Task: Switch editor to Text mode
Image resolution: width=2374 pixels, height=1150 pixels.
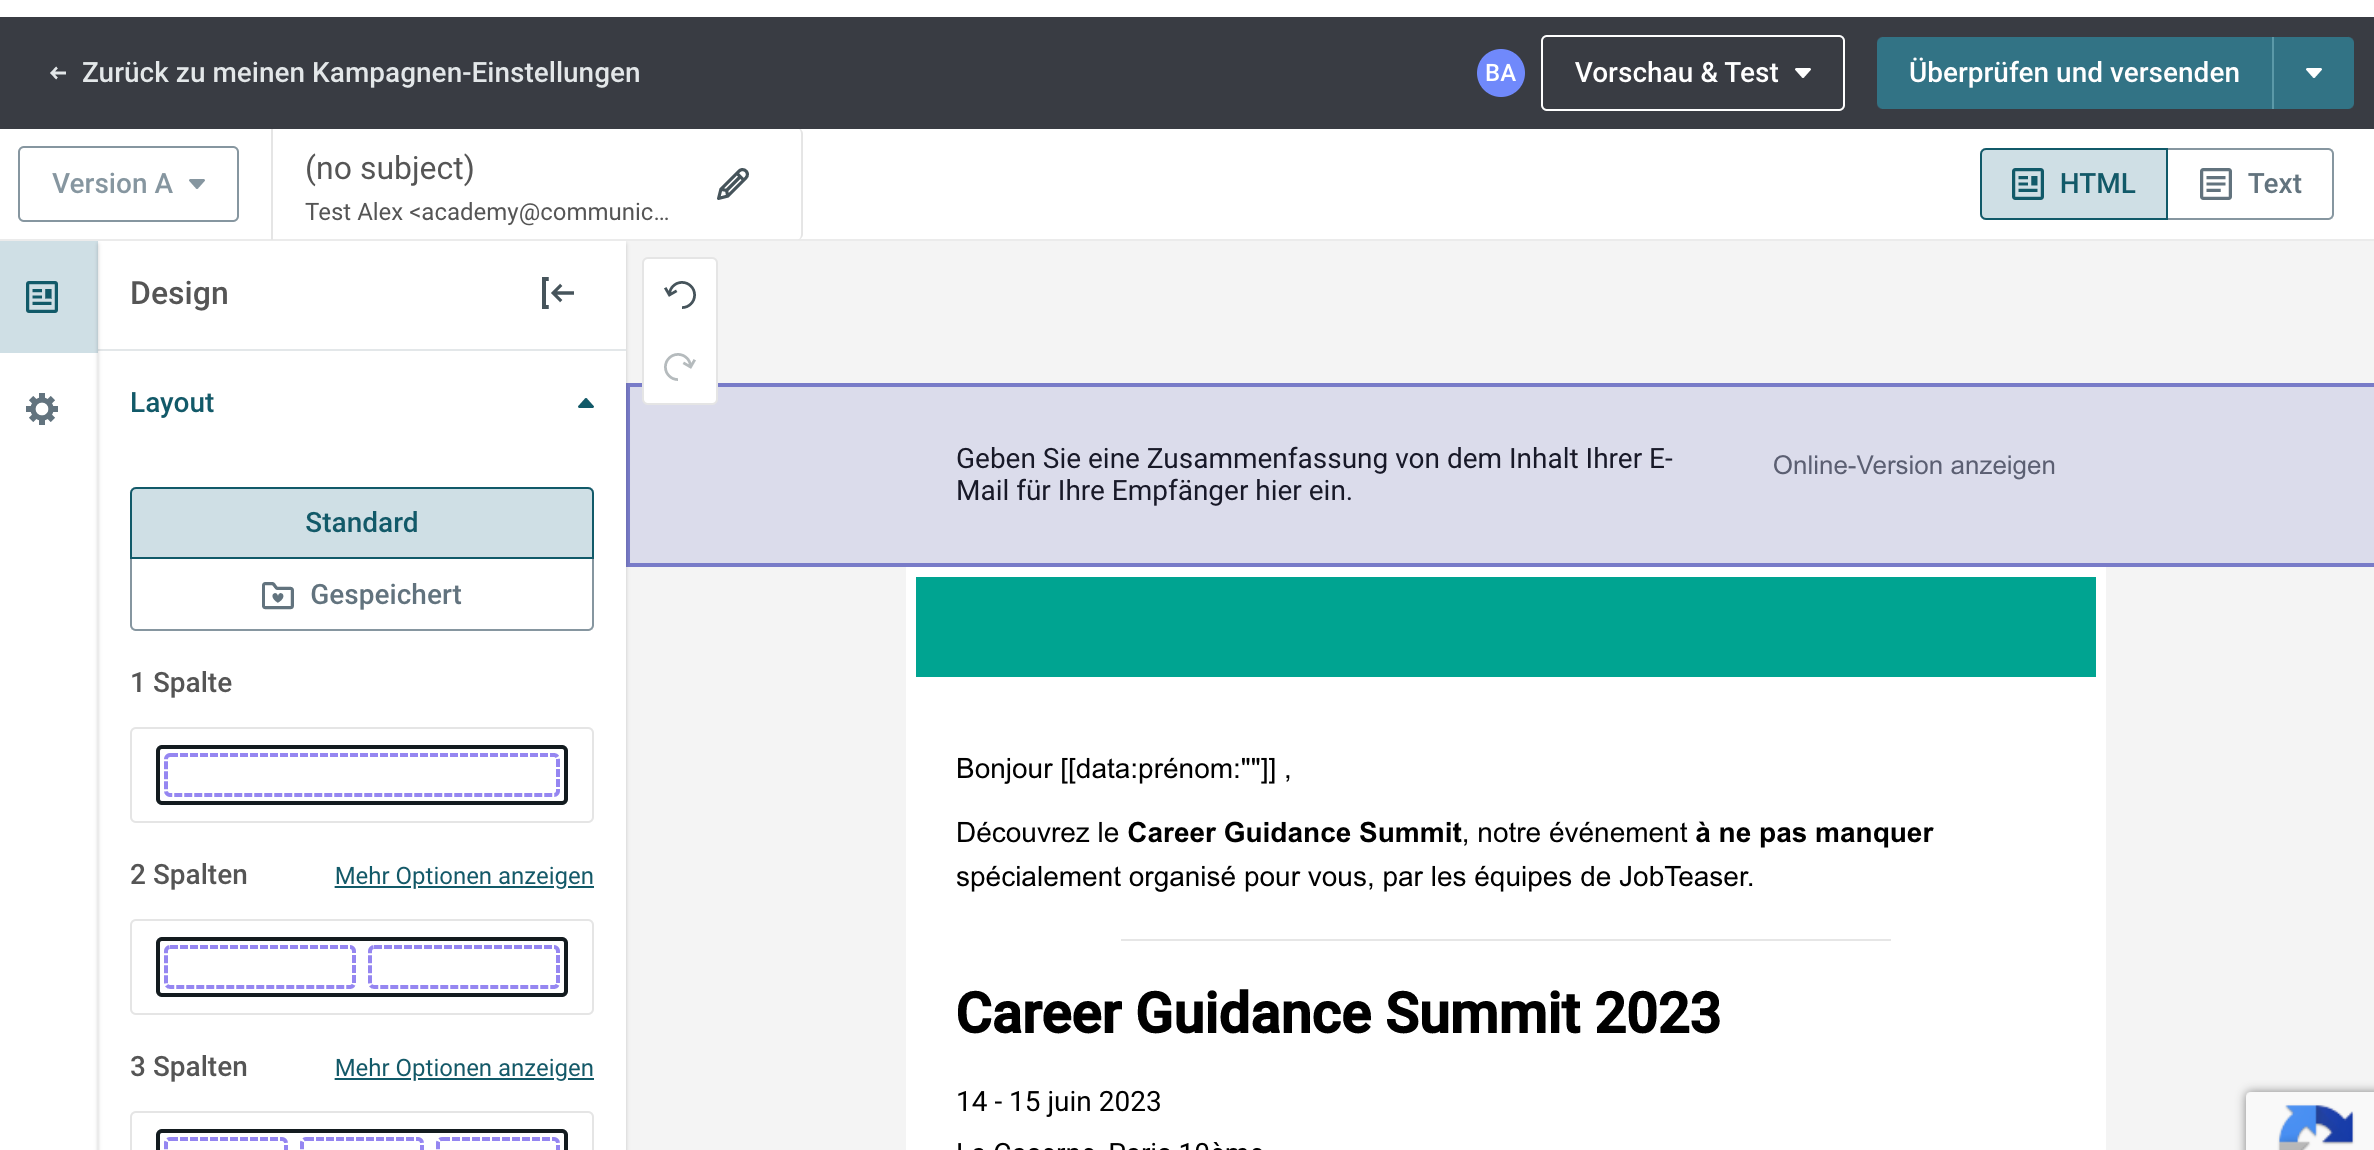Action: tap(2251, 184)
